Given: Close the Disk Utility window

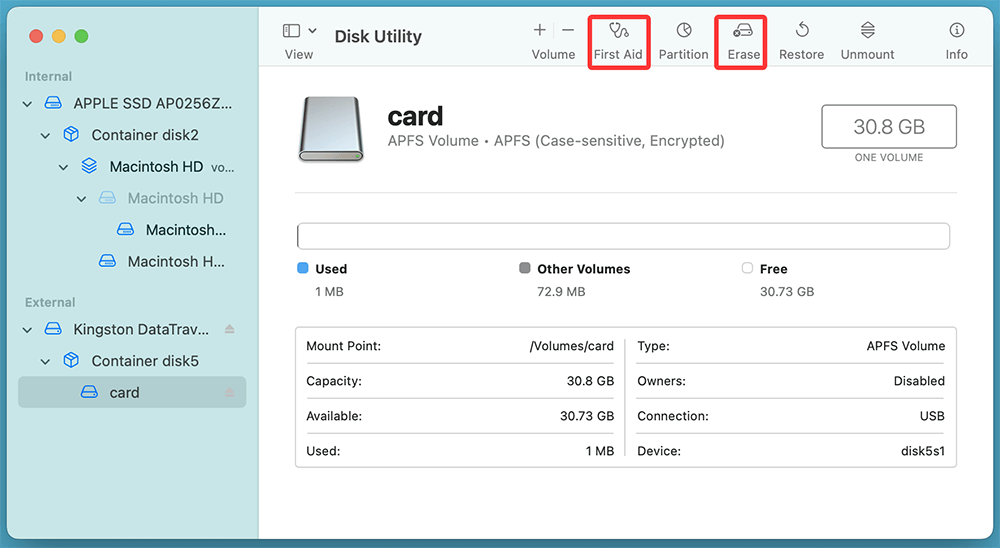Looking at the screenshot, I should click(36, 36).
